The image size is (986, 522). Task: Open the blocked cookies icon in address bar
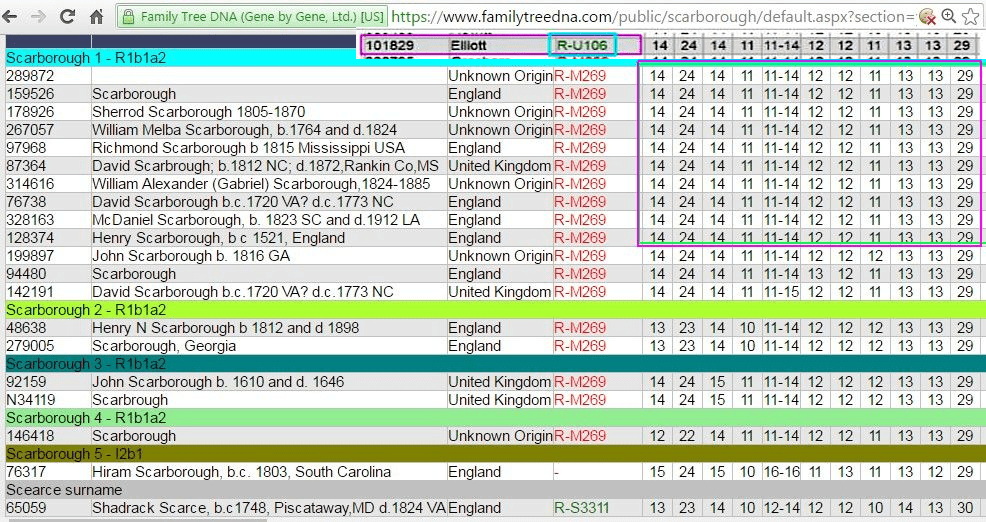pos(927,16)
